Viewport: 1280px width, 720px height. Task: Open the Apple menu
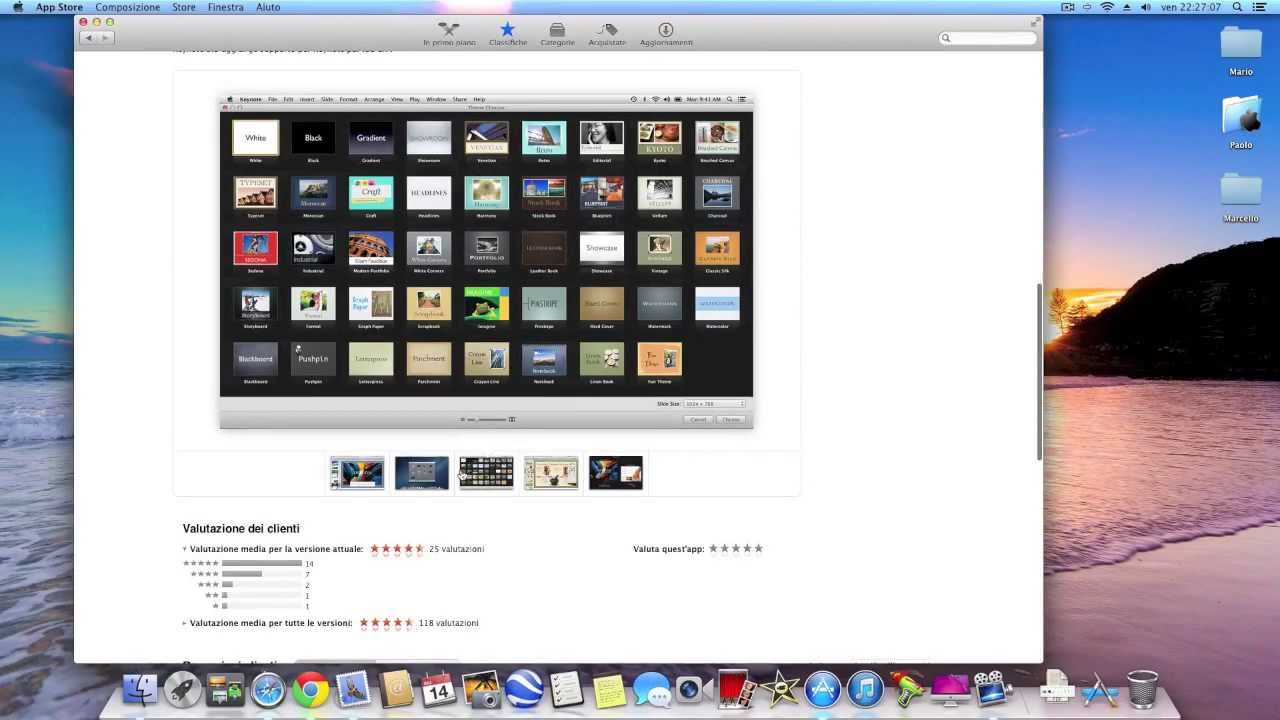coord(17,7)
